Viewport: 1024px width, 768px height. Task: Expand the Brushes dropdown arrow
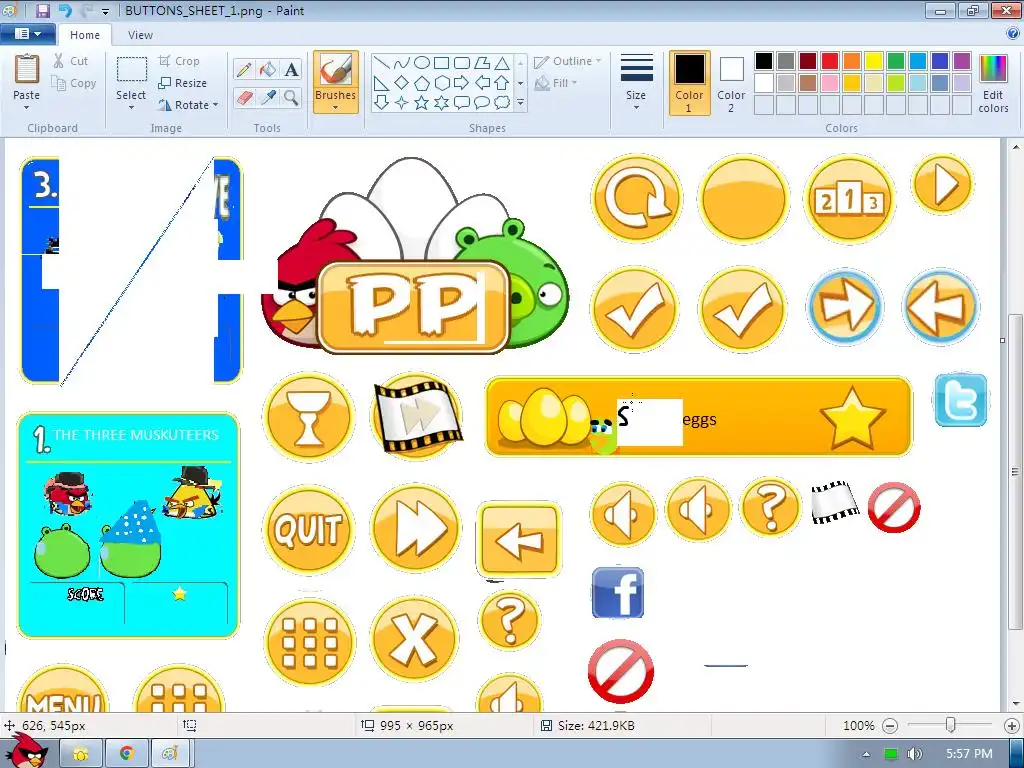pos(336,108)
